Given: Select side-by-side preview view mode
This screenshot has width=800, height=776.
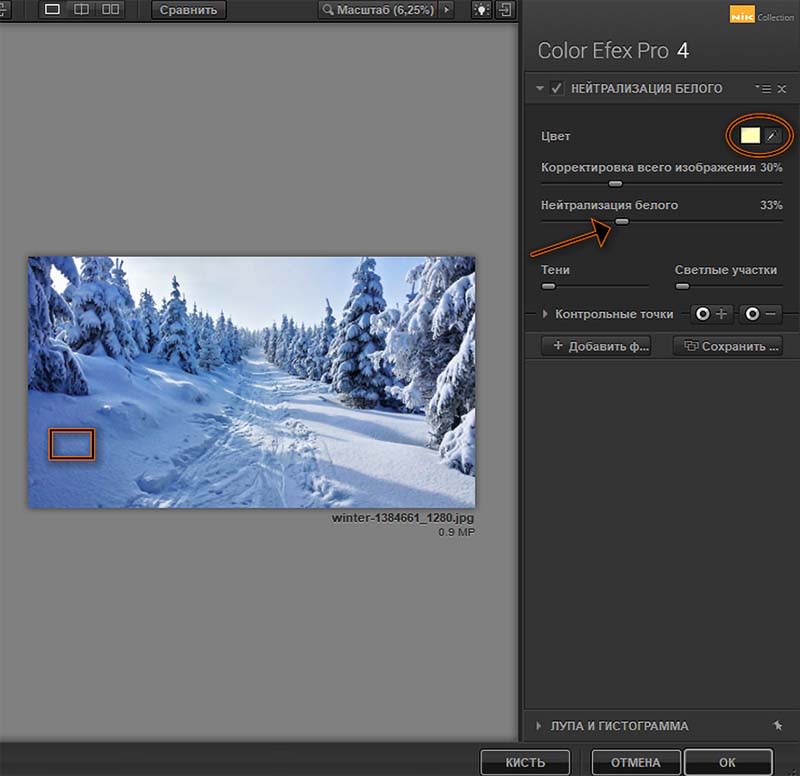Looking at the screenshot, I should [x=110, y=9].
